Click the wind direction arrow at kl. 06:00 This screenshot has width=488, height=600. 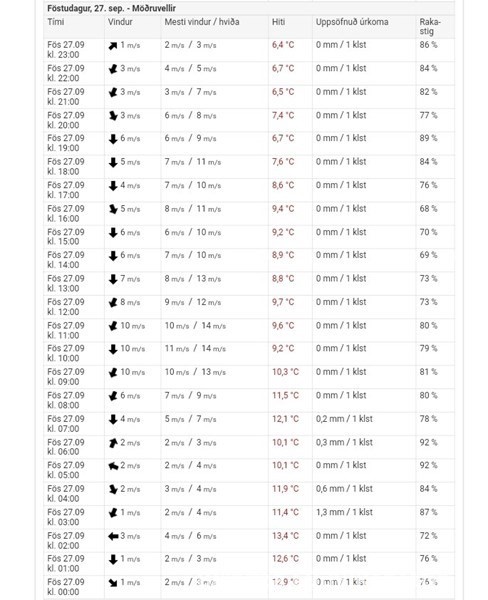click(x=113, y=443)
